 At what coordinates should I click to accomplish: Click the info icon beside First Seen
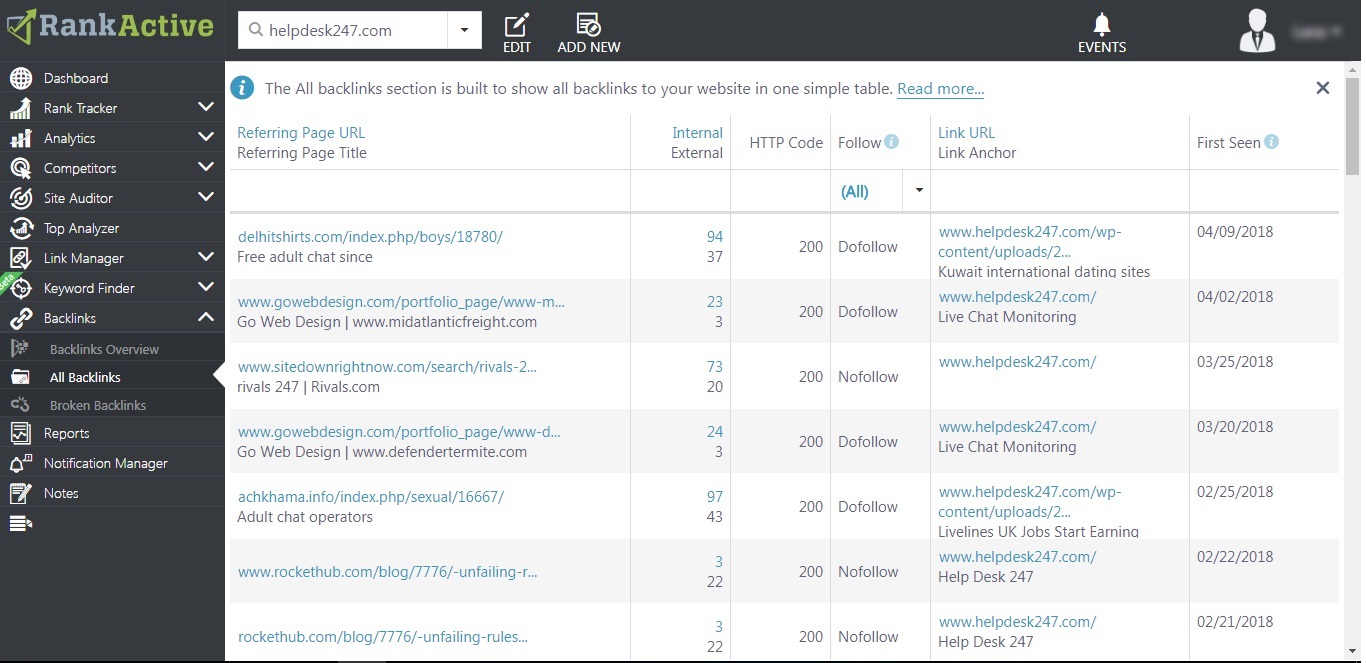[1272, 142]
